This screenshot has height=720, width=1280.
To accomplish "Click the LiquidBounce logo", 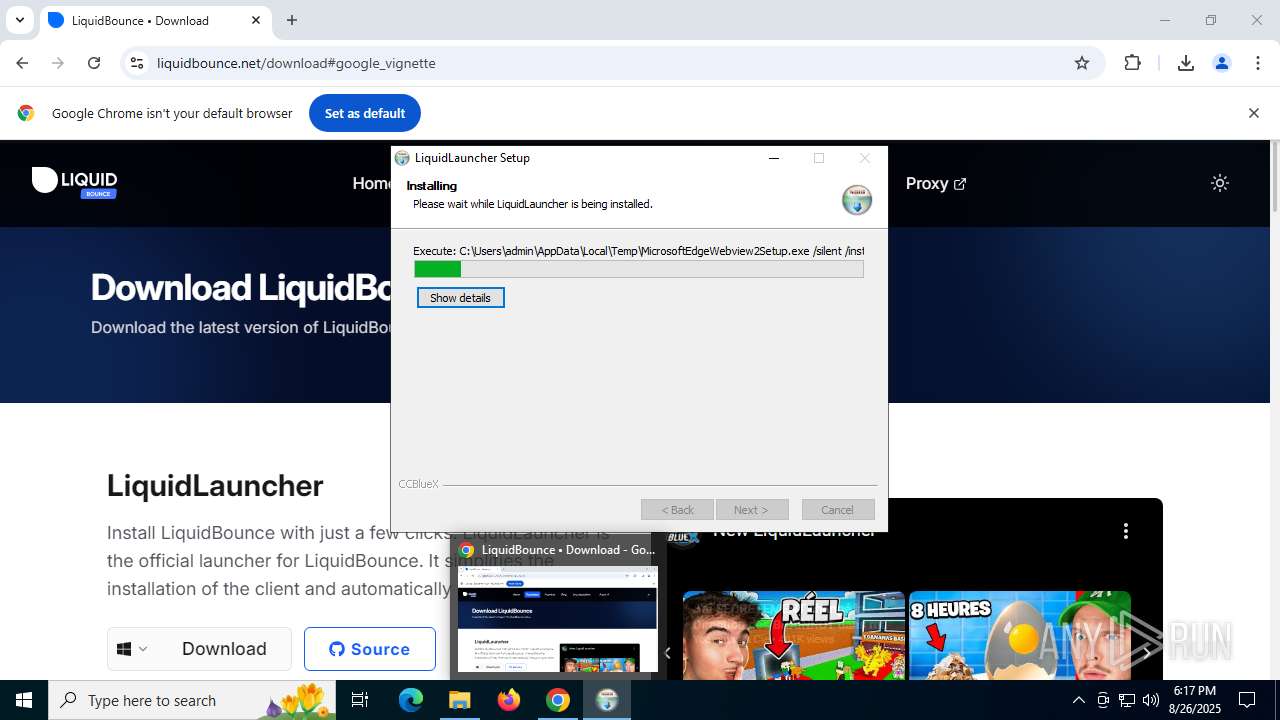I will pyautogui.click(x=75, y=182).
